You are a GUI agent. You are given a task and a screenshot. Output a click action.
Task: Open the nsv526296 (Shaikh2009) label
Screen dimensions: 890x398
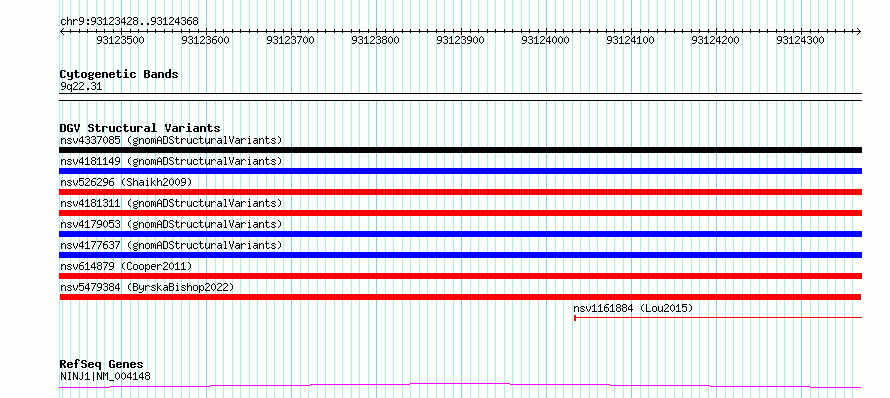pyautogui.click(x=126, y=182)
